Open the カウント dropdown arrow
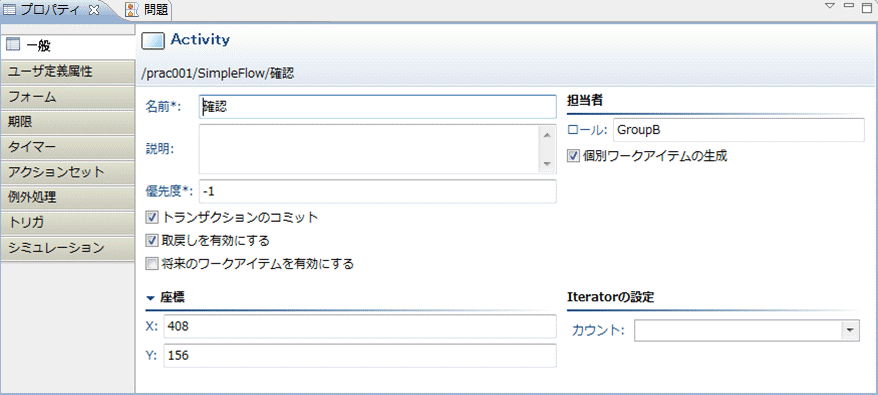The width and height of the screenshot is (878, 395). coord(851,331)
